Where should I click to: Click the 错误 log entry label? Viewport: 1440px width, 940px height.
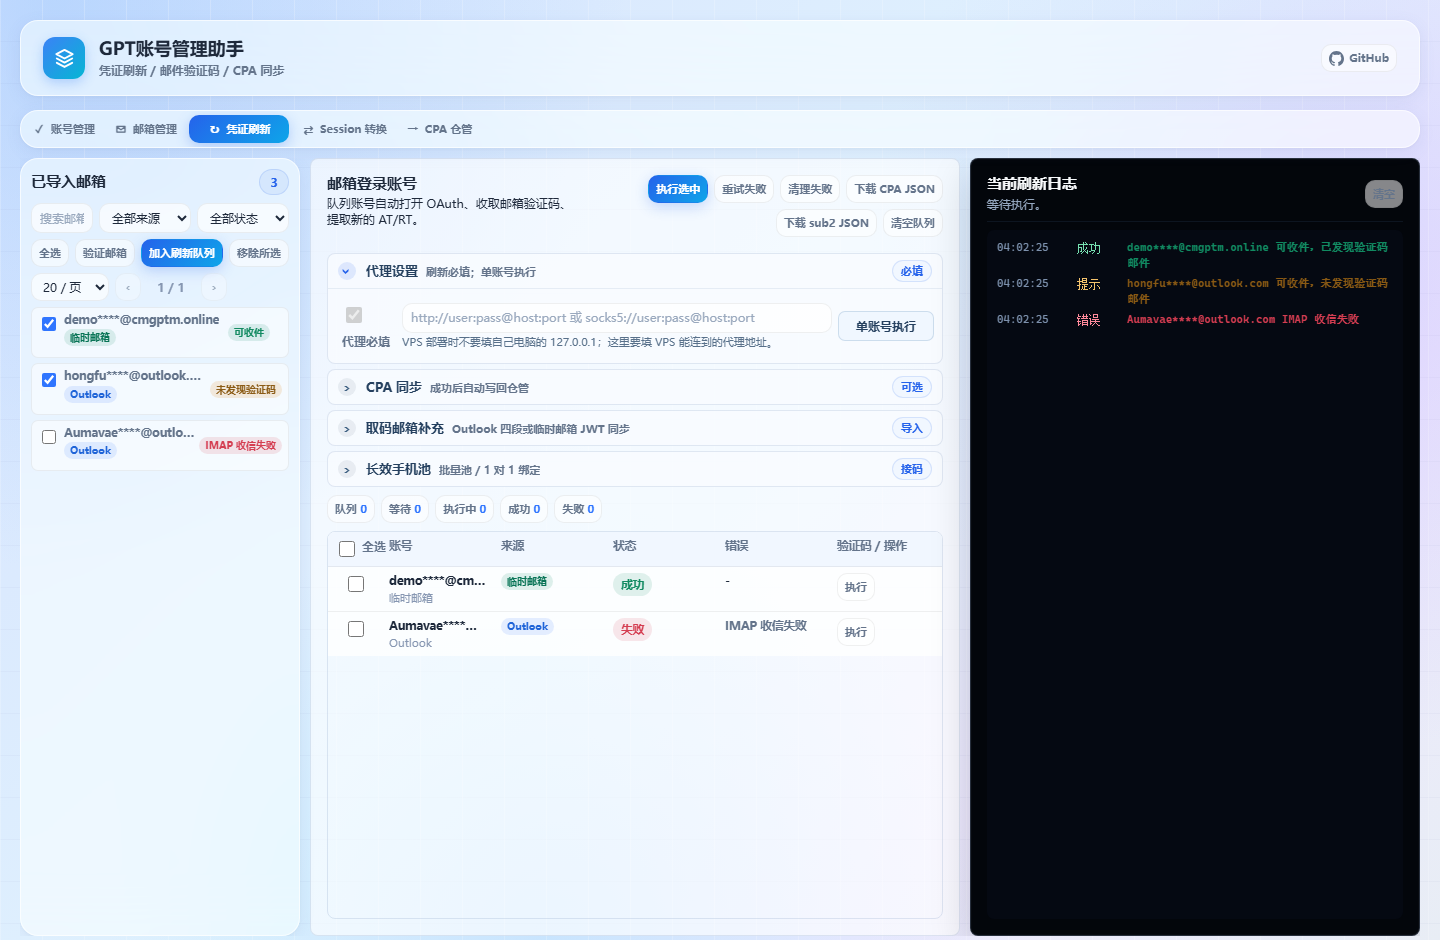pos(1088,320)
